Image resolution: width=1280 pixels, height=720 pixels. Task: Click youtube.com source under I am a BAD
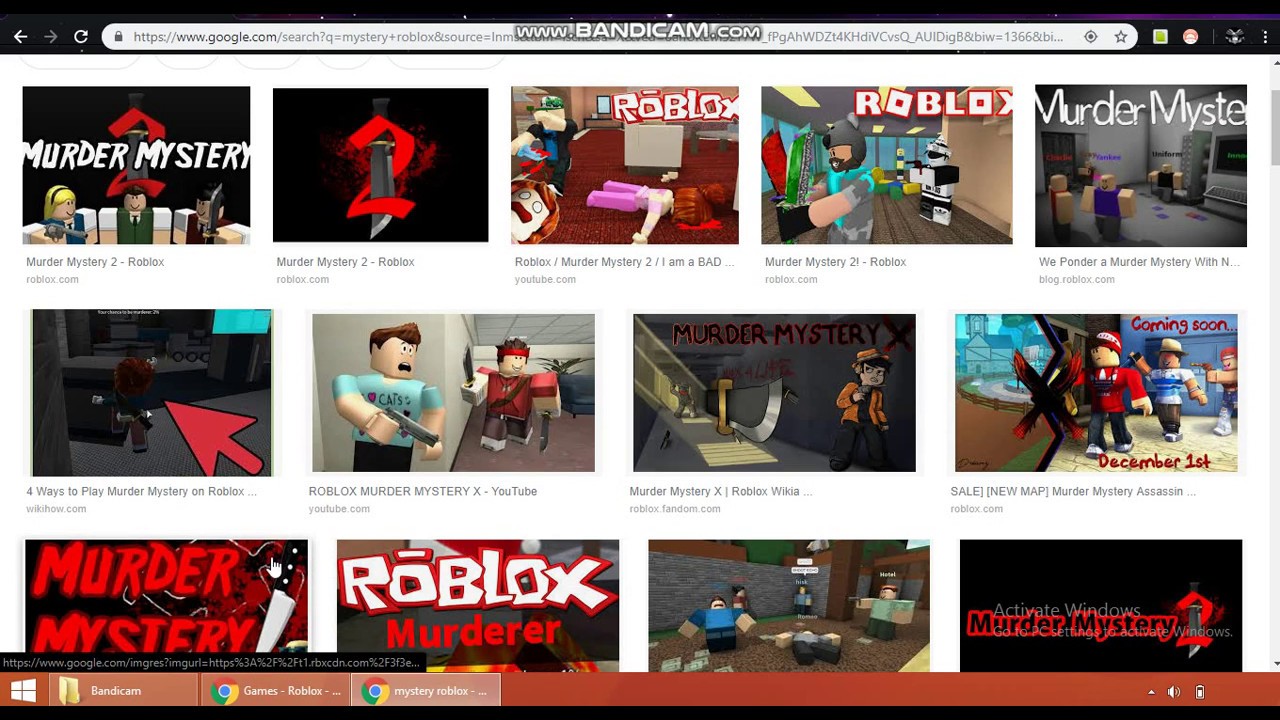[x=545, y=279]
